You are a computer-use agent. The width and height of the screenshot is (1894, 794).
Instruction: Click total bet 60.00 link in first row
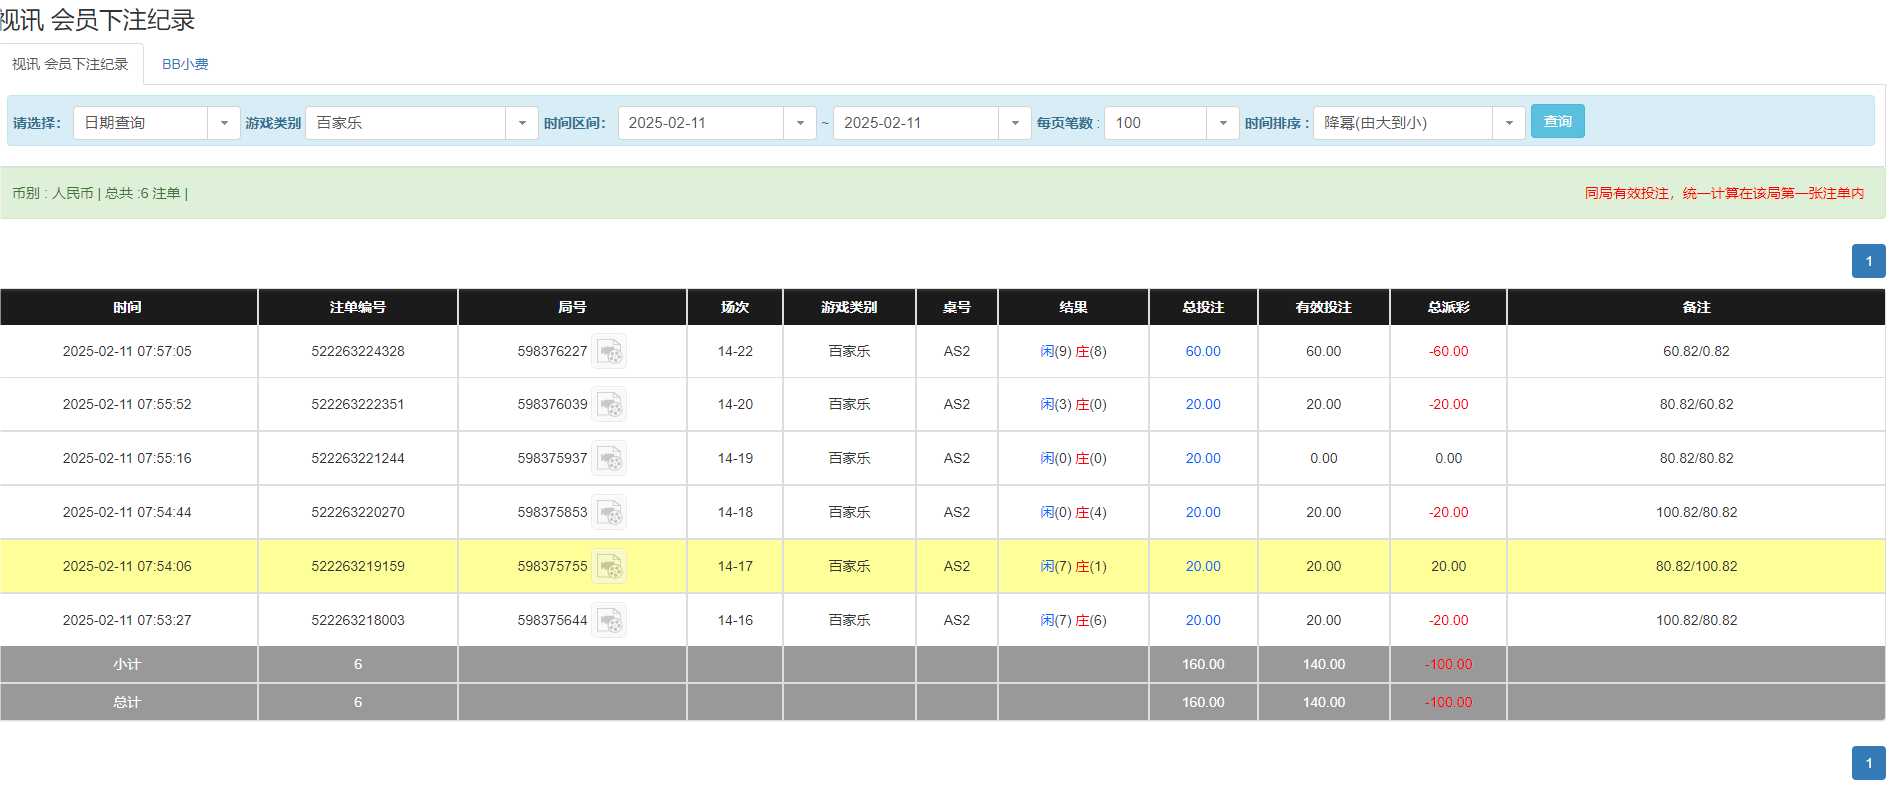point(1202,352)
